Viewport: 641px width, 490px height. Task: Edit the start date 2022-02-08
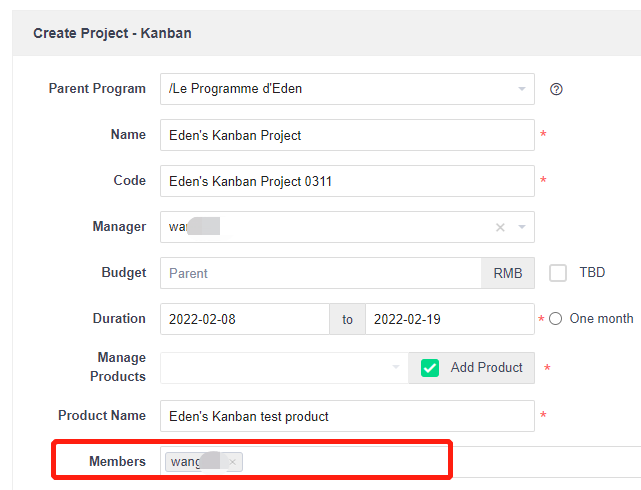tap(244, 319)
